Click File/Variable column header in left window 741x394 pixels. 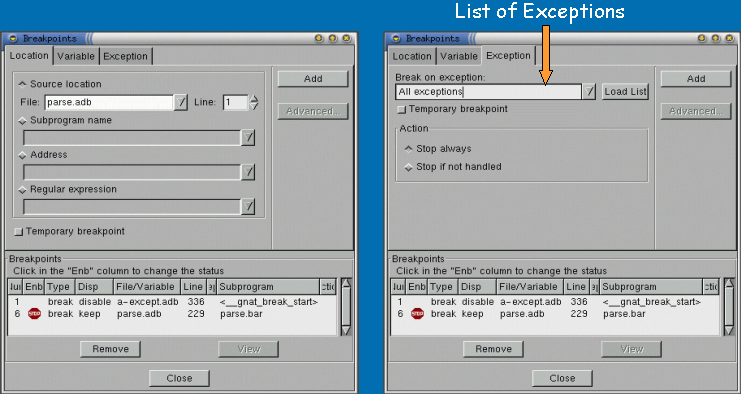pos(147,287)
